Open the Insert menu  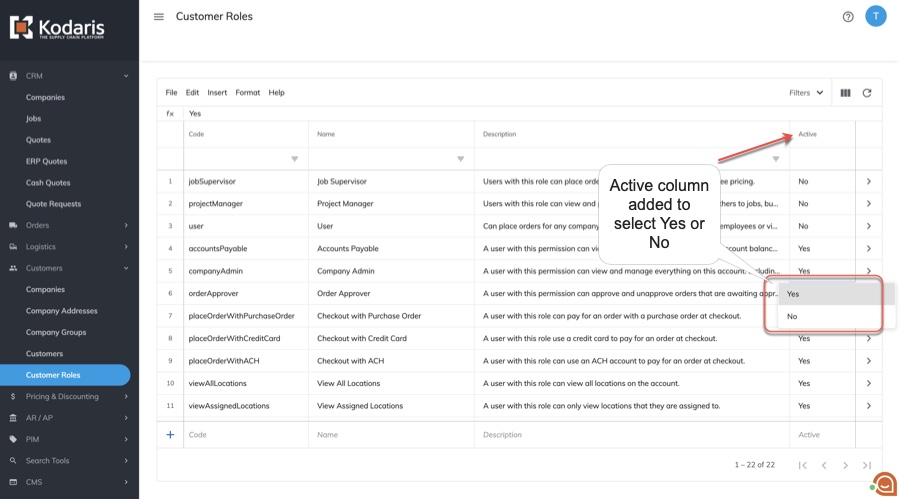coord(217,92)
